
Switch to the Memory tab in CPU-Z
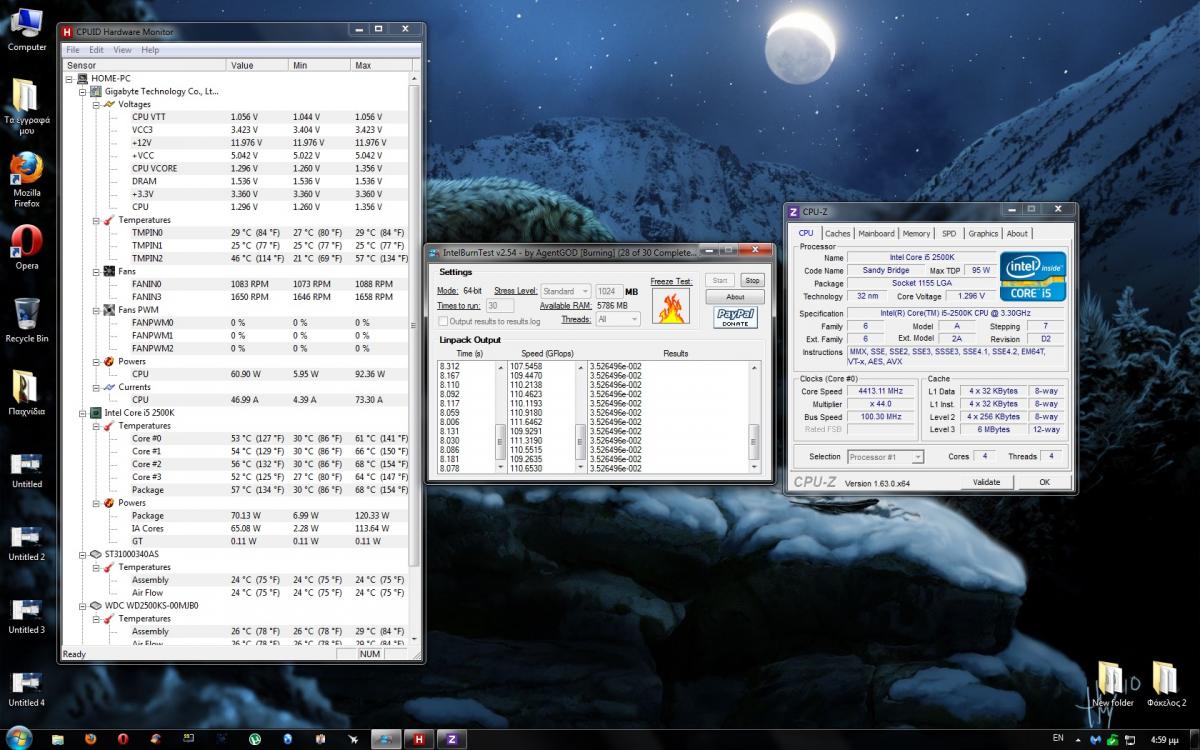(916, 233)
